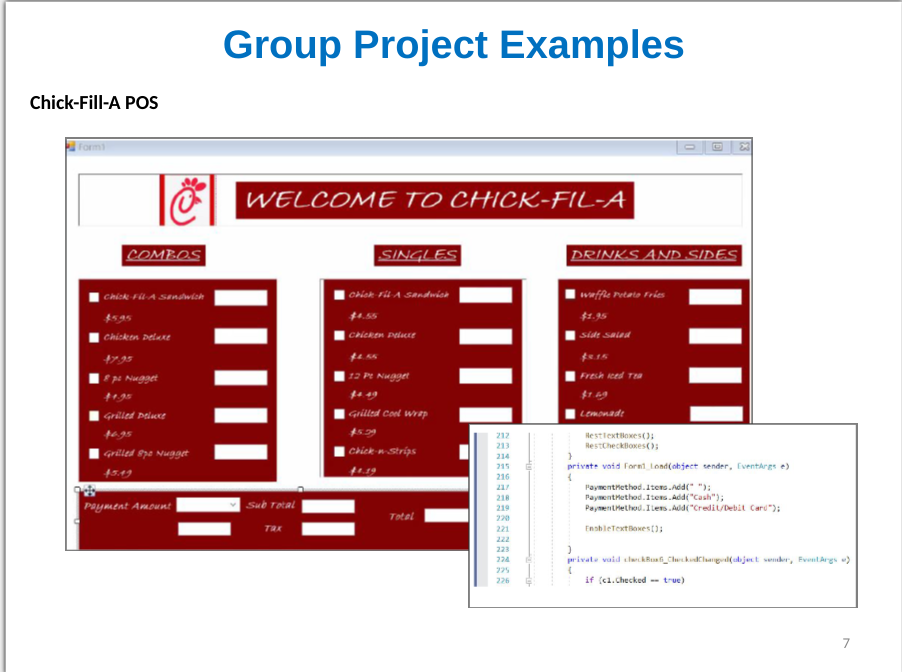Check the Grilled Cool Wrap single
This screenshot has height=672, width=902.
click(339, 413)
